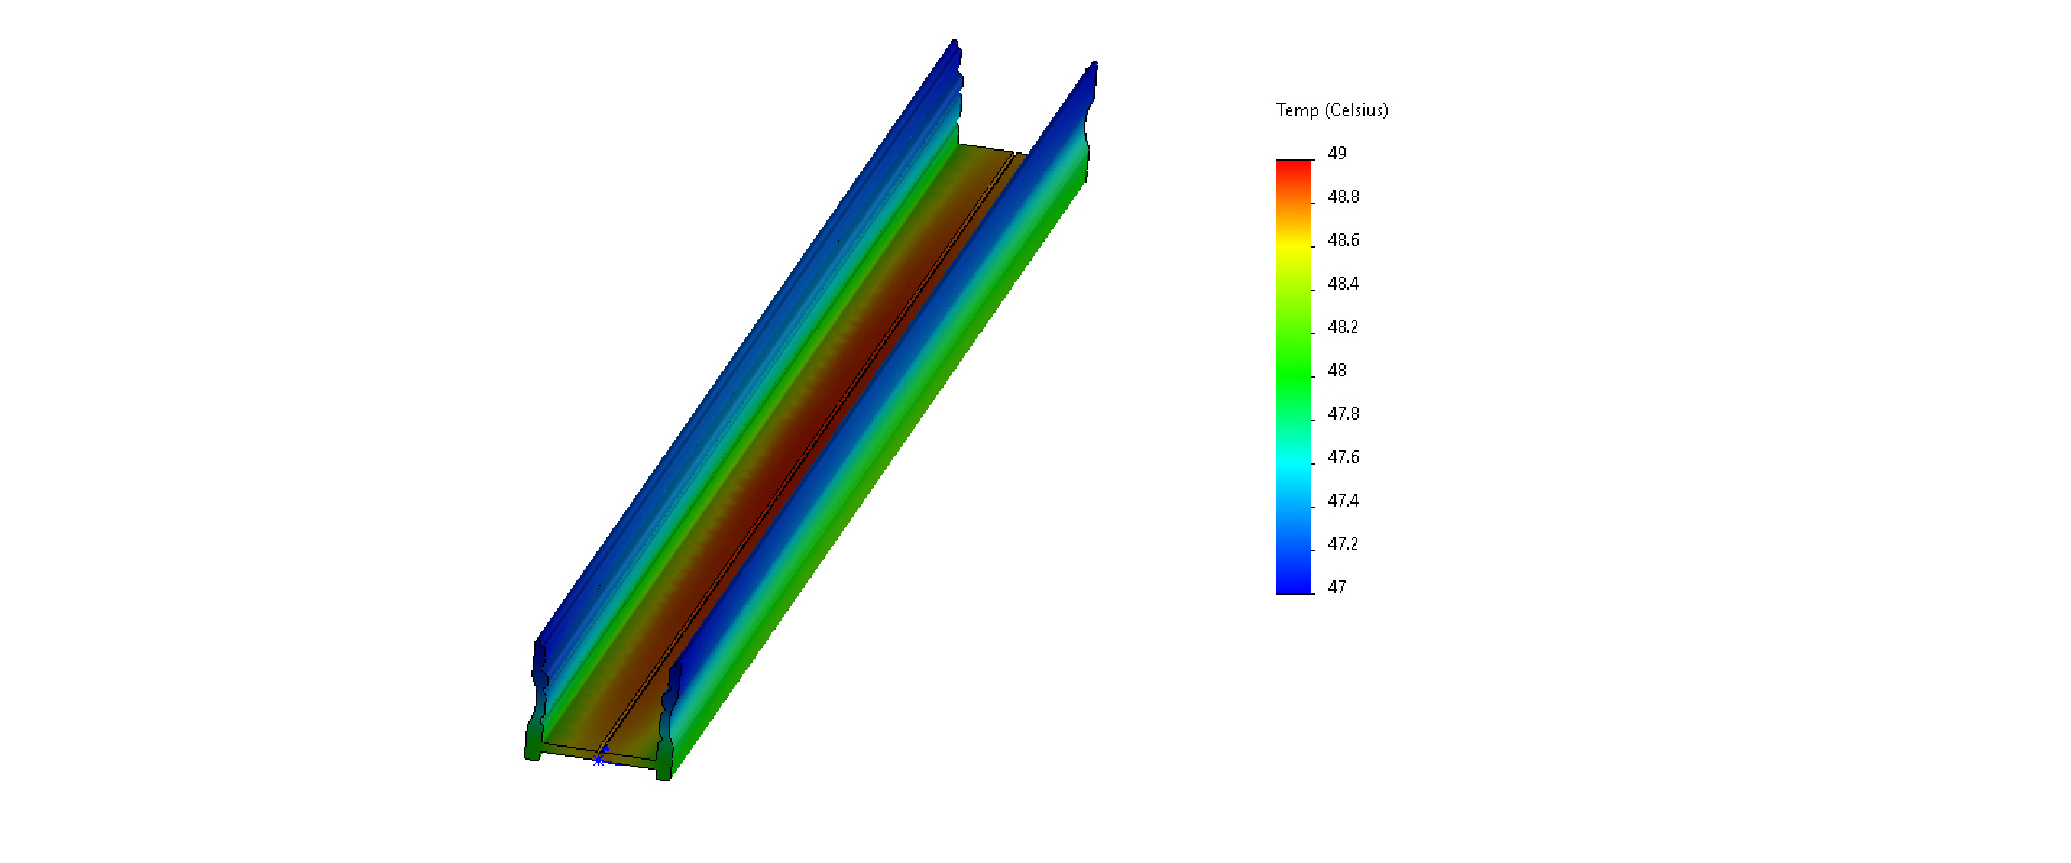
Task: Click the 47.2 legend value
Action: 1343,544
